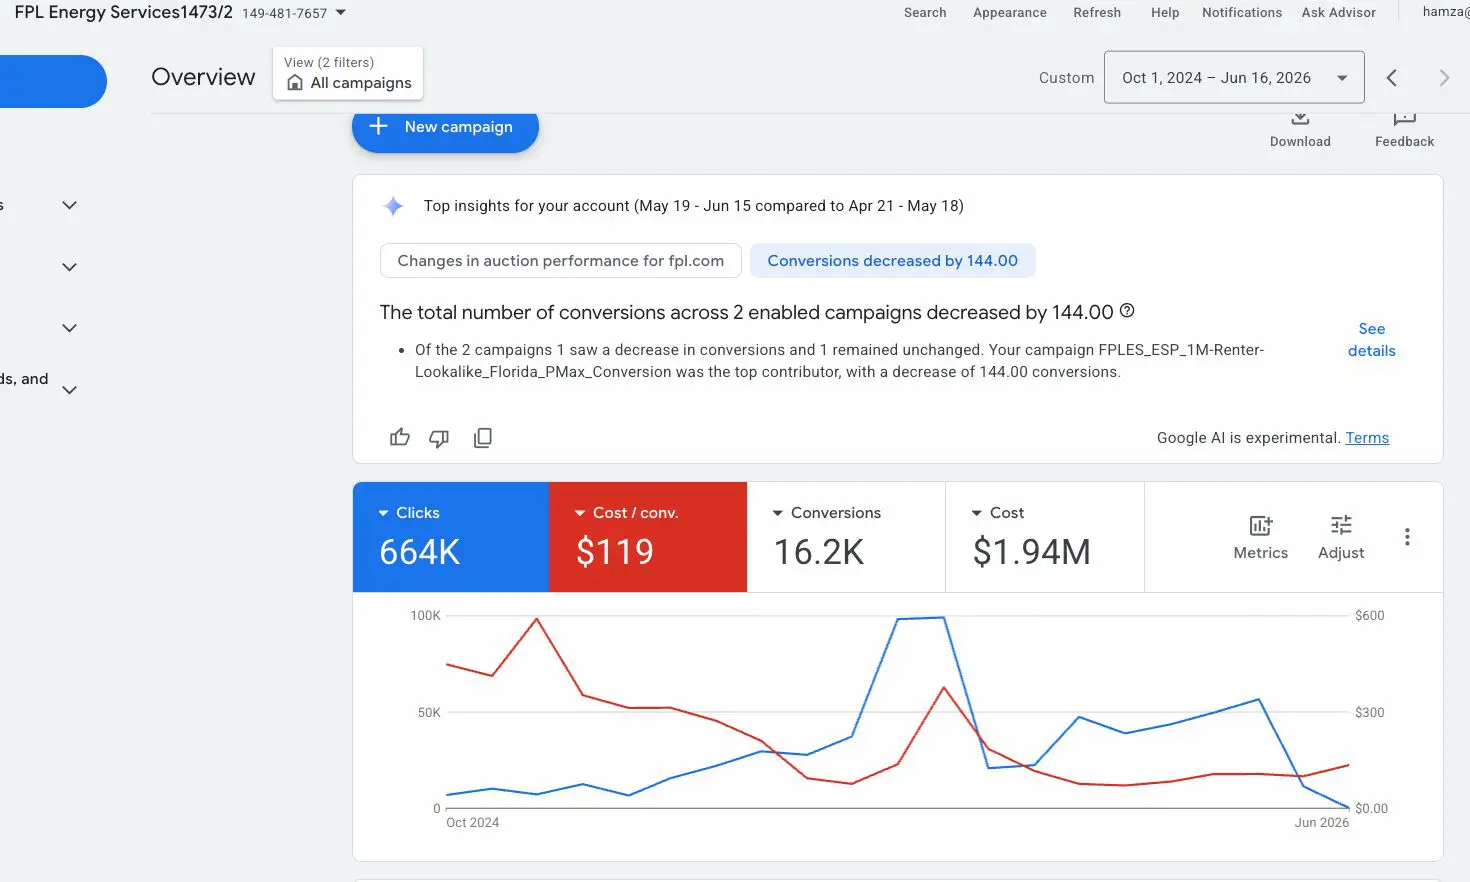Open the scorecard more options menu
This screenshot has height=882, width=1470.
[x=1407, y=537]
